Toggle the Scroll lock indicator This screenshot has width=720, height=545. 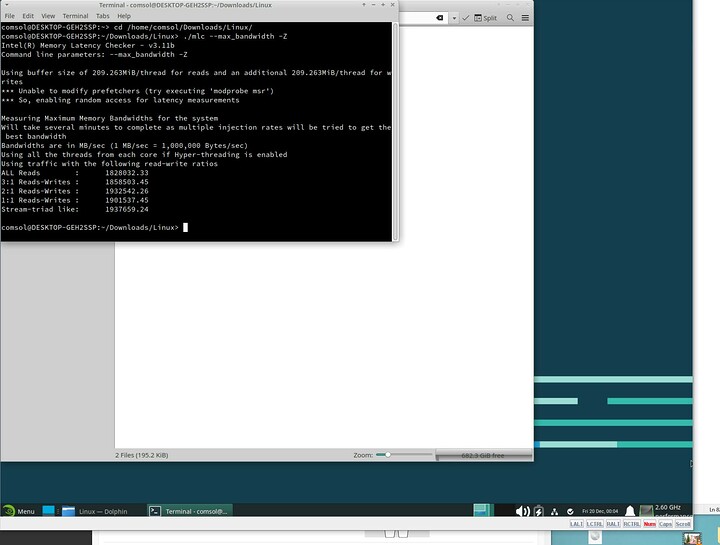pos(683,524)
